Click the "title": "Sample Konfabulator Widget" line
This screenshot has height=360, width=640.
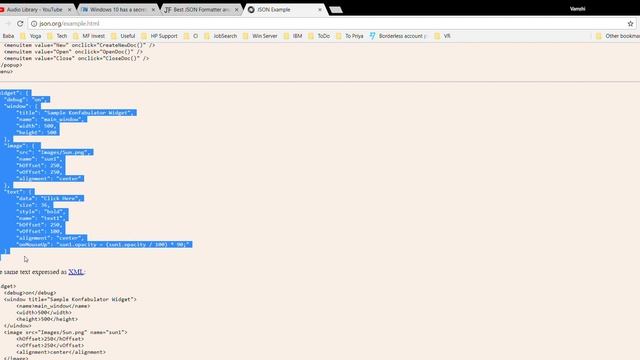pyautogui.click(x=76, y=113)
